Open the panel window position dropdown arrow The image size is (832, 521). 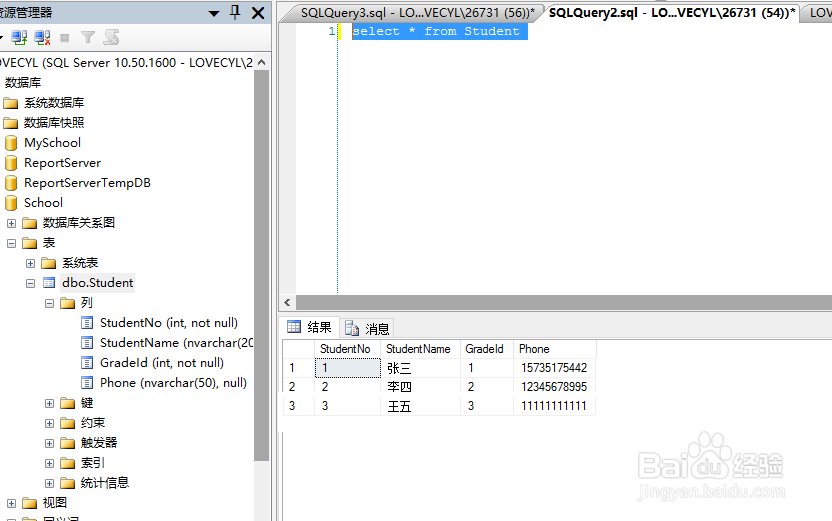[x=214, y=13]
